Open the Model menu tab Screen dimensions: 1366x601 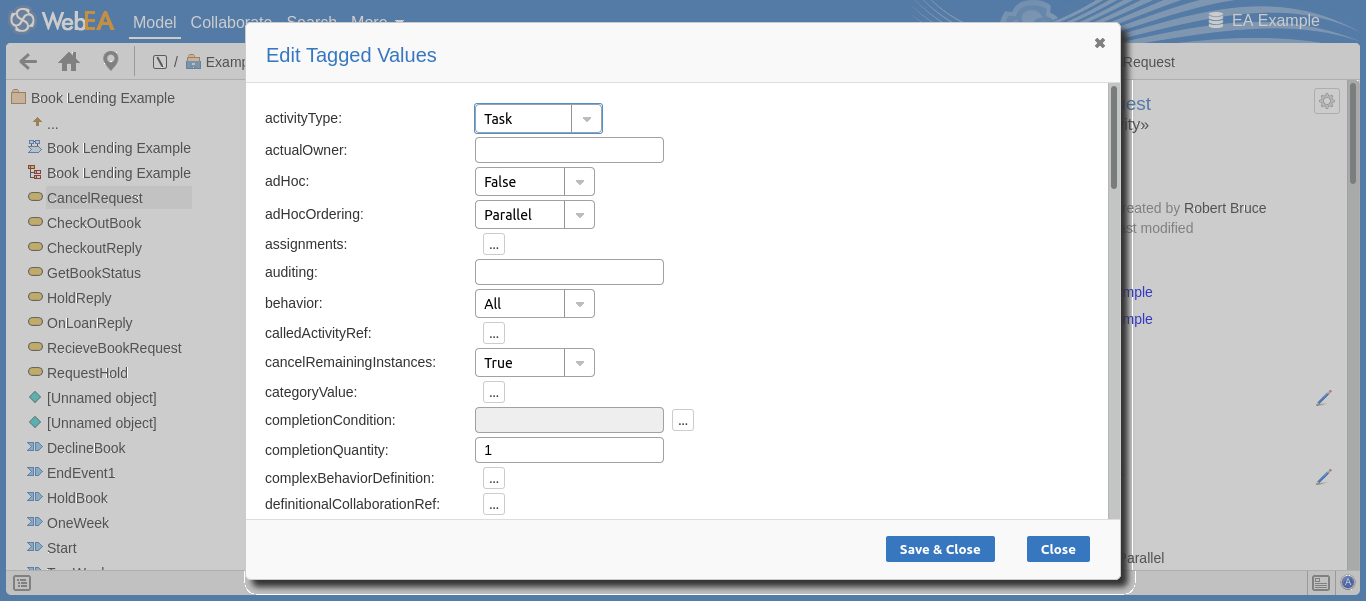point(154,22)
